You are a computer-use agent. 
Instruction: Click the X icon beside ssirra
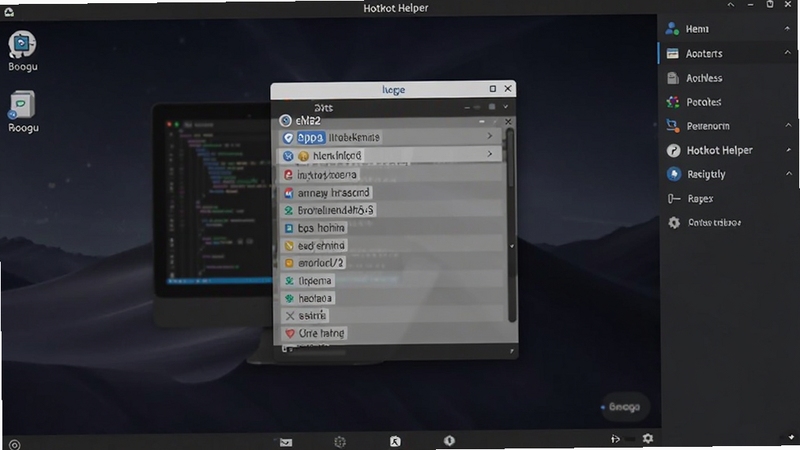[290, 316]
